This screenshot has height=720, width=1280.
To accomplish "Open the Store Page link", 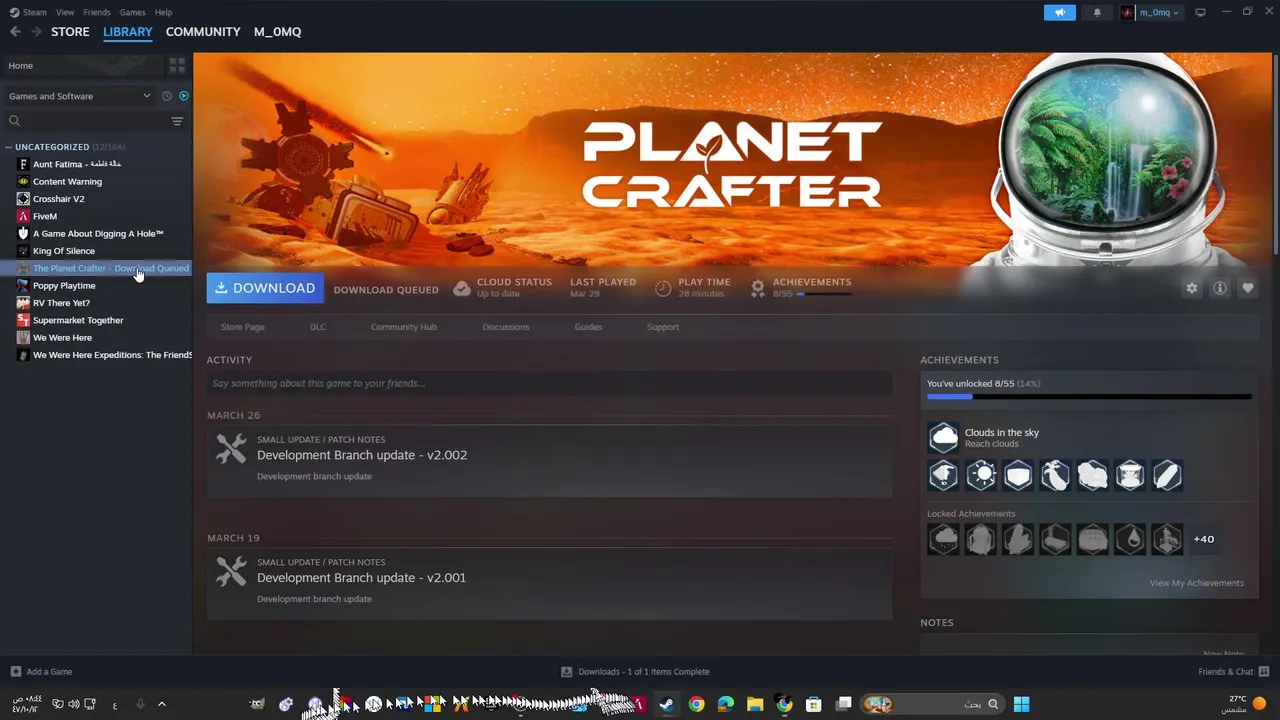I will point(243,327).
